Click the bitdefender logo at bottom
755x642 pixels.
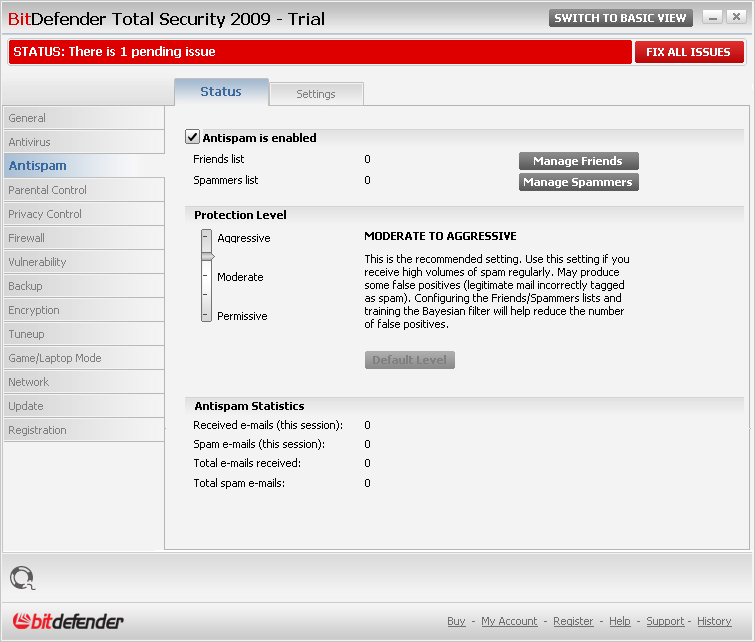(68, 621)
